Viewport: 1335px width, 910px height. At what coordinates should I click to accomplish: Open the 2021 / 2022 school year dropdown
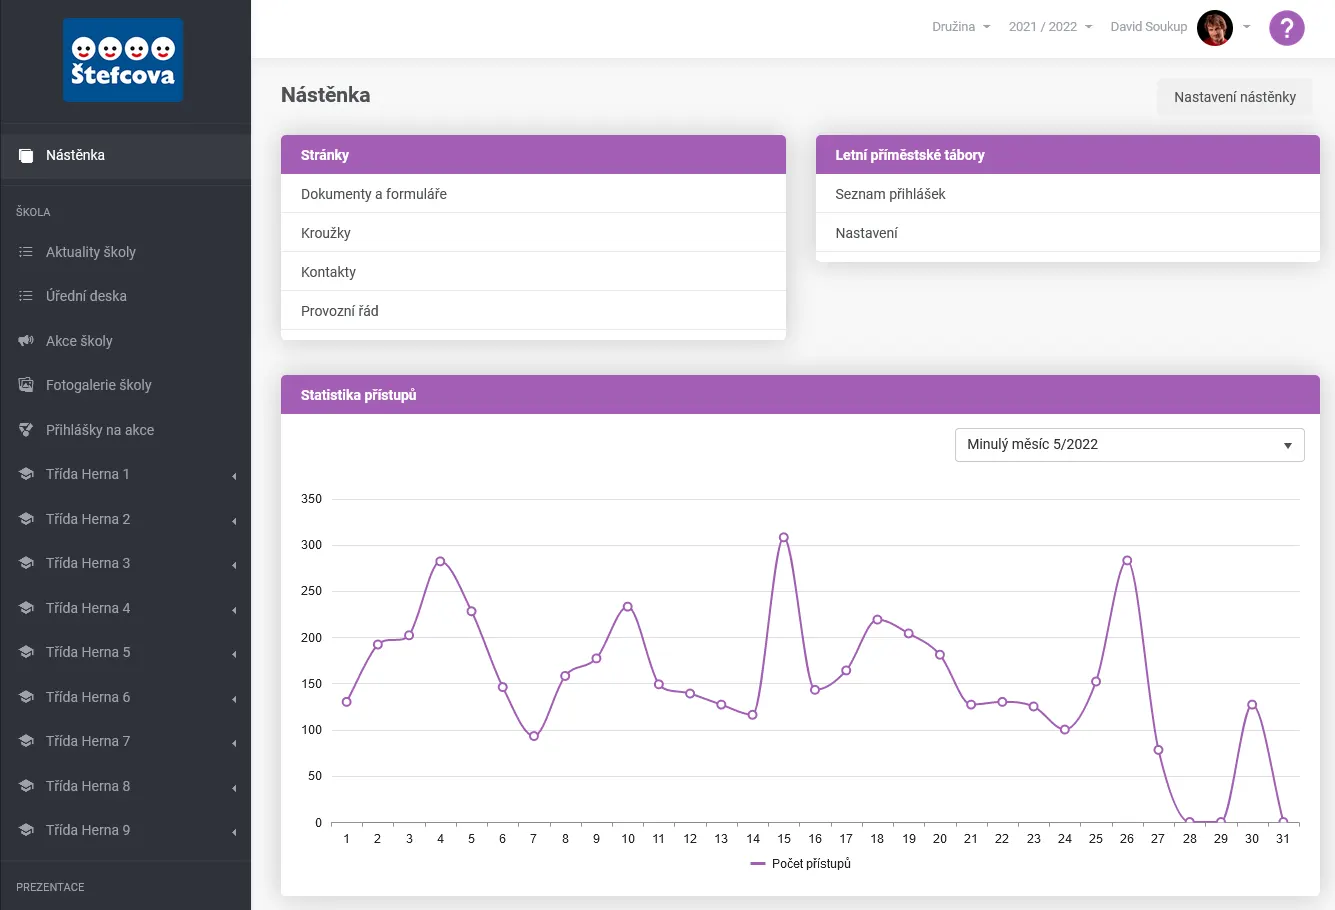[x=1050, y=27]
